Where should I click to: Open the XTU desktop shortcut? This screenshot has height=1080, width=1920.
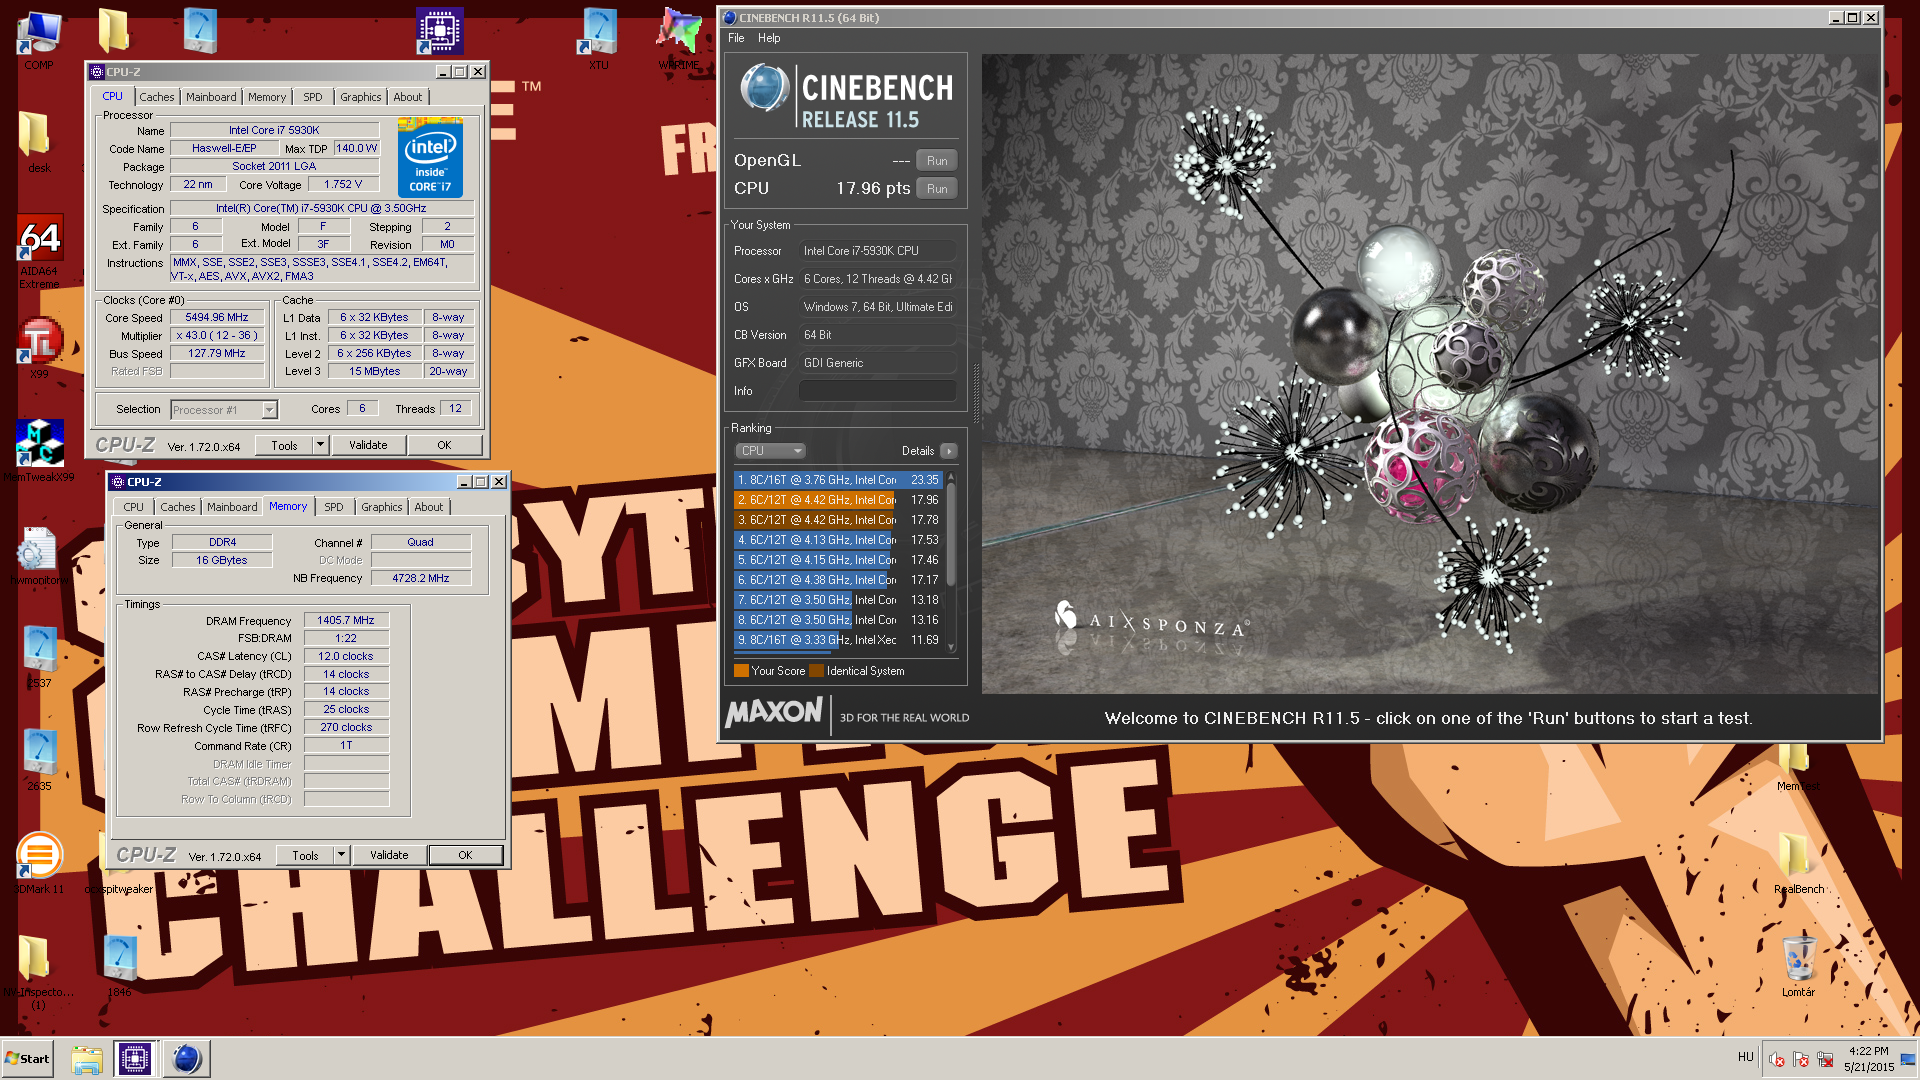pyautogui.click(x=598, y=40)
